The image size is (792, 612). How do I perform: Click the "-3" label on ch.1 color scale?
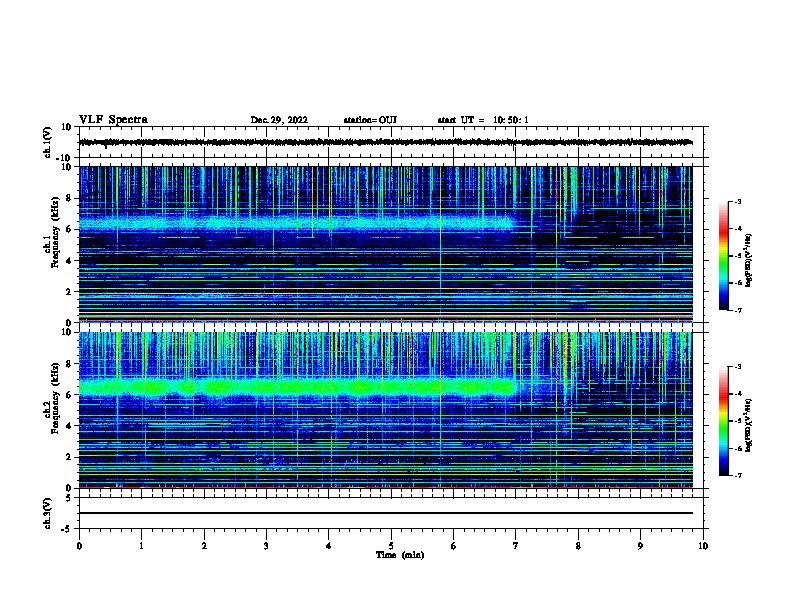click(x=738, y=201)
